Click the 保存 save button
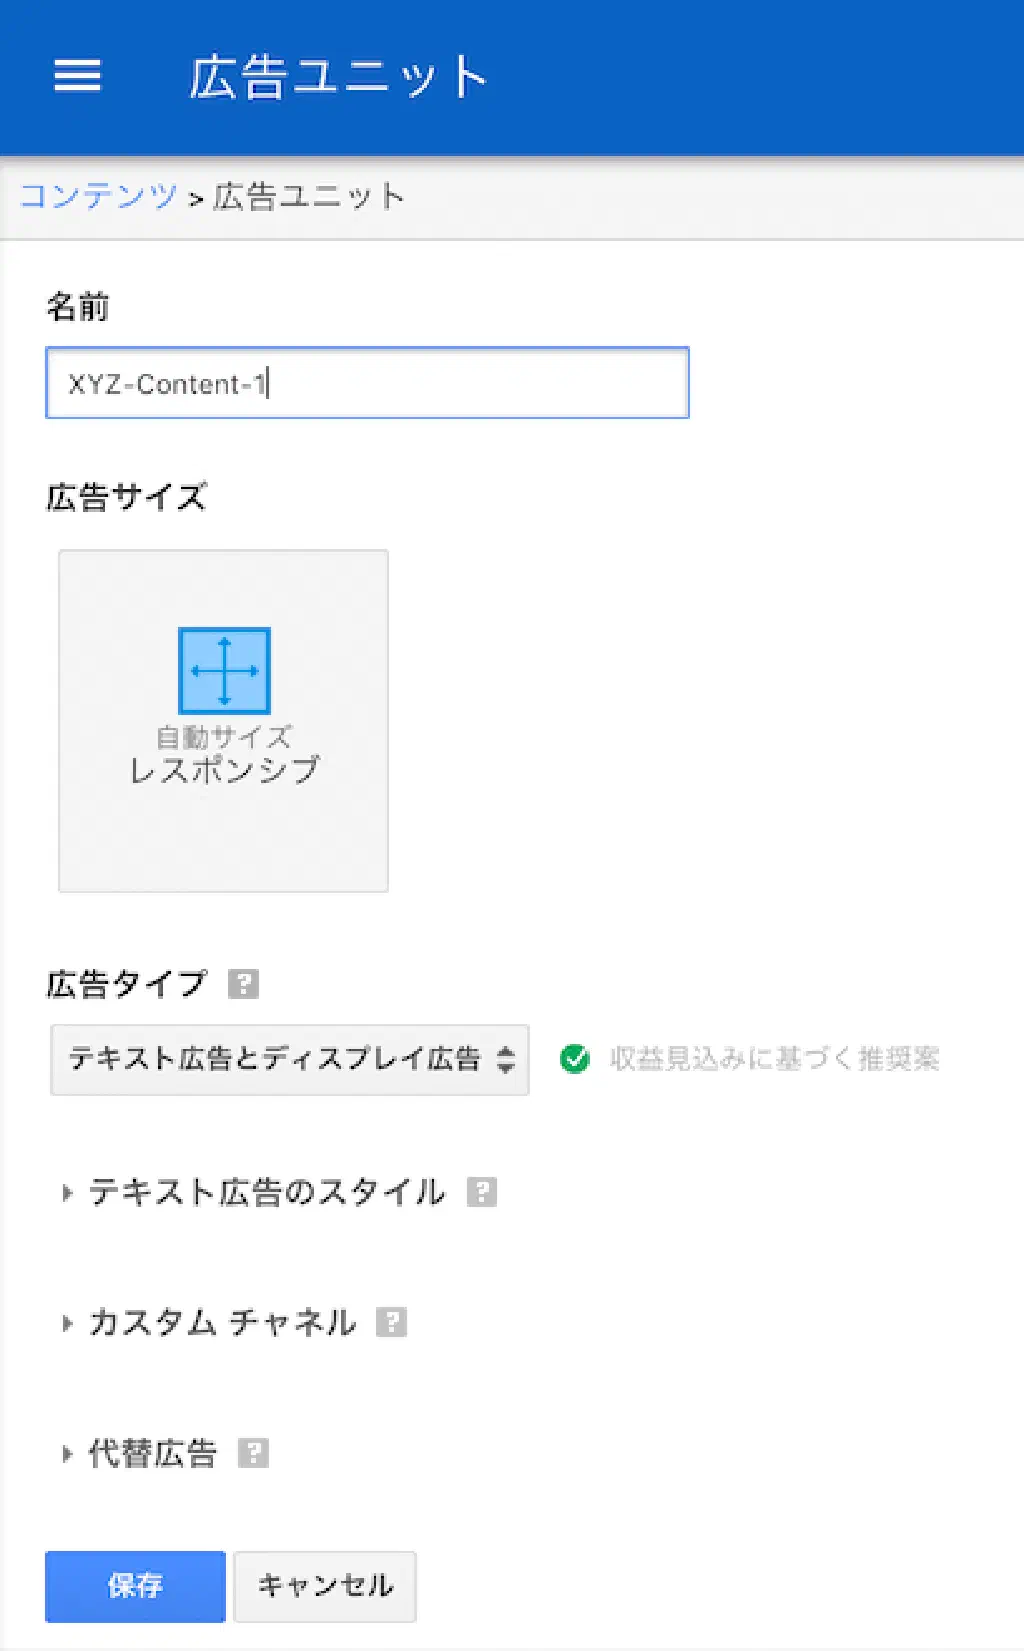 135,1586
